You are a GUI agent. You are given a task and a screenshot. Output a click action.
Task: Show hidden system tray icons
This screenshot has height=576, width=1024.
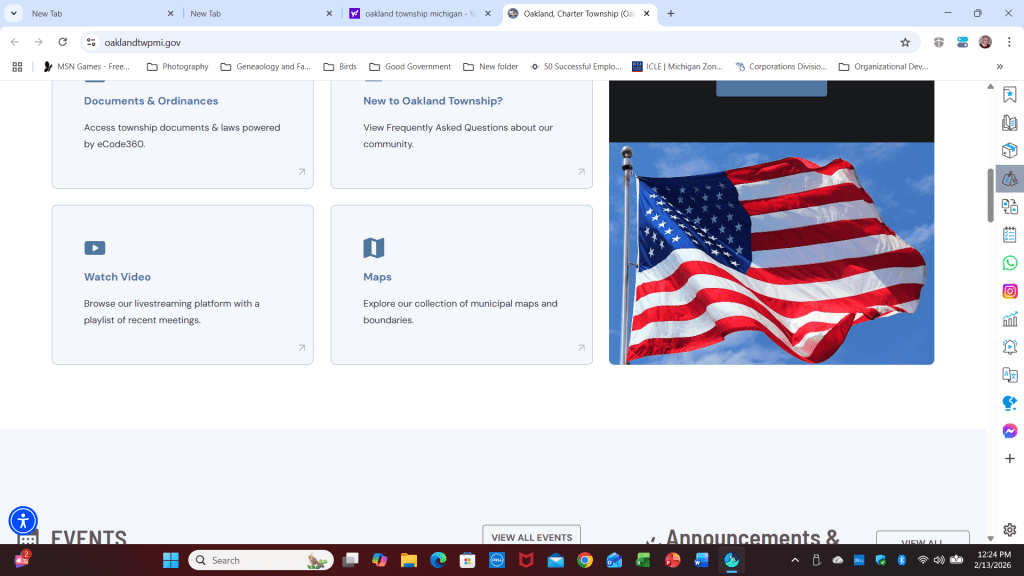click(x=795, y=560)
